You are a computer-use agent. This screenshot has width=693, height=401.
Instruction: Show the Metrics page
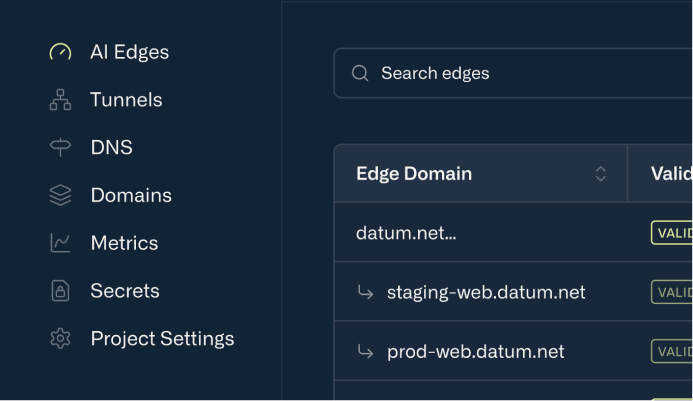click(124, 243)
